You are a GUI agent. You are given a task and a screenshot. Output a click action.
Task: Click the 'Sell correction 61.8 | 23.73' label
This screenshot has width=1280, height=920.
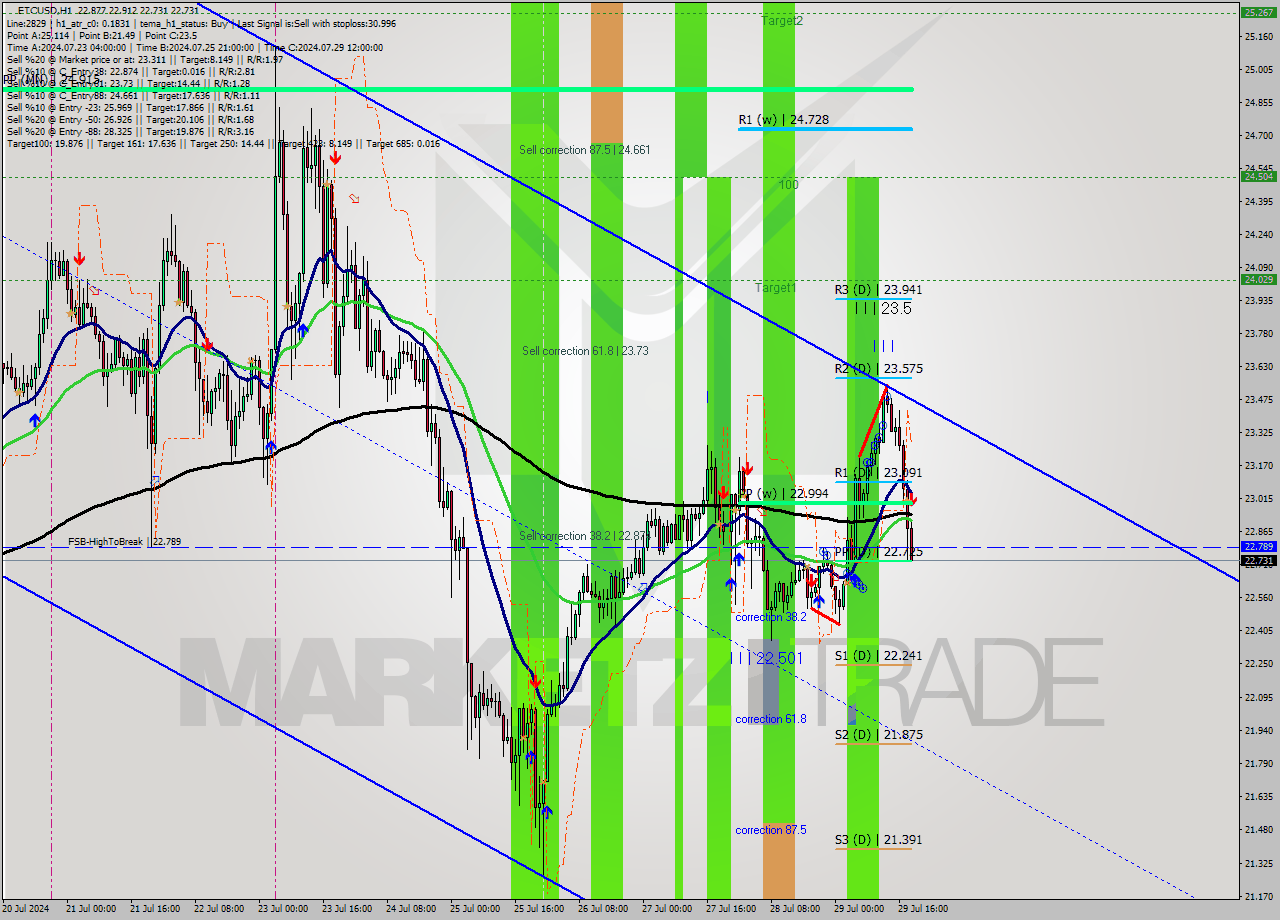click(585, 351)
